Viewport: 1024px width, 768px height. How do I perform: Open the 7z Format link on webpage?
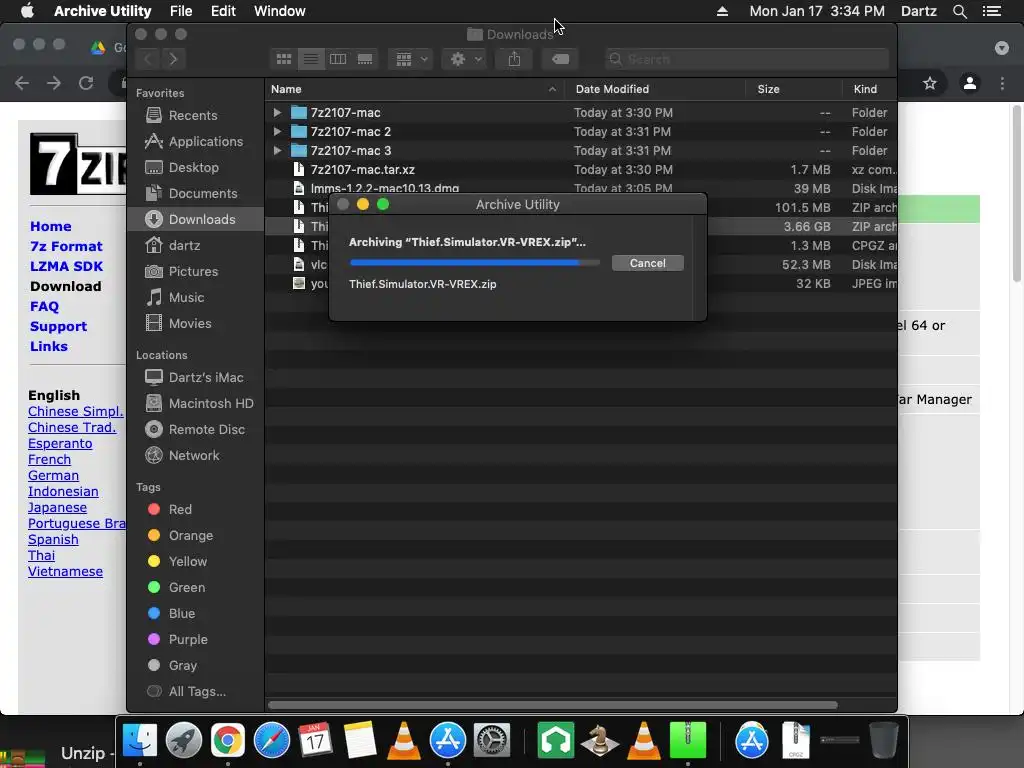67,246
